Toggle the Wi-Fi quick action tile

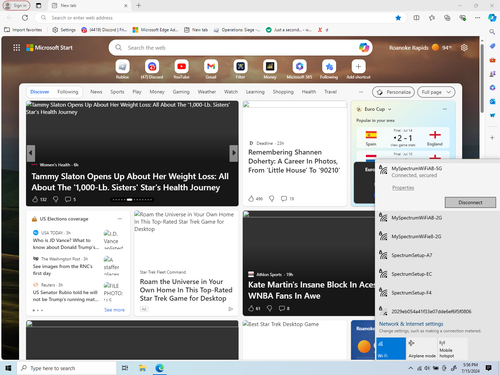click(x=391, y=349)
